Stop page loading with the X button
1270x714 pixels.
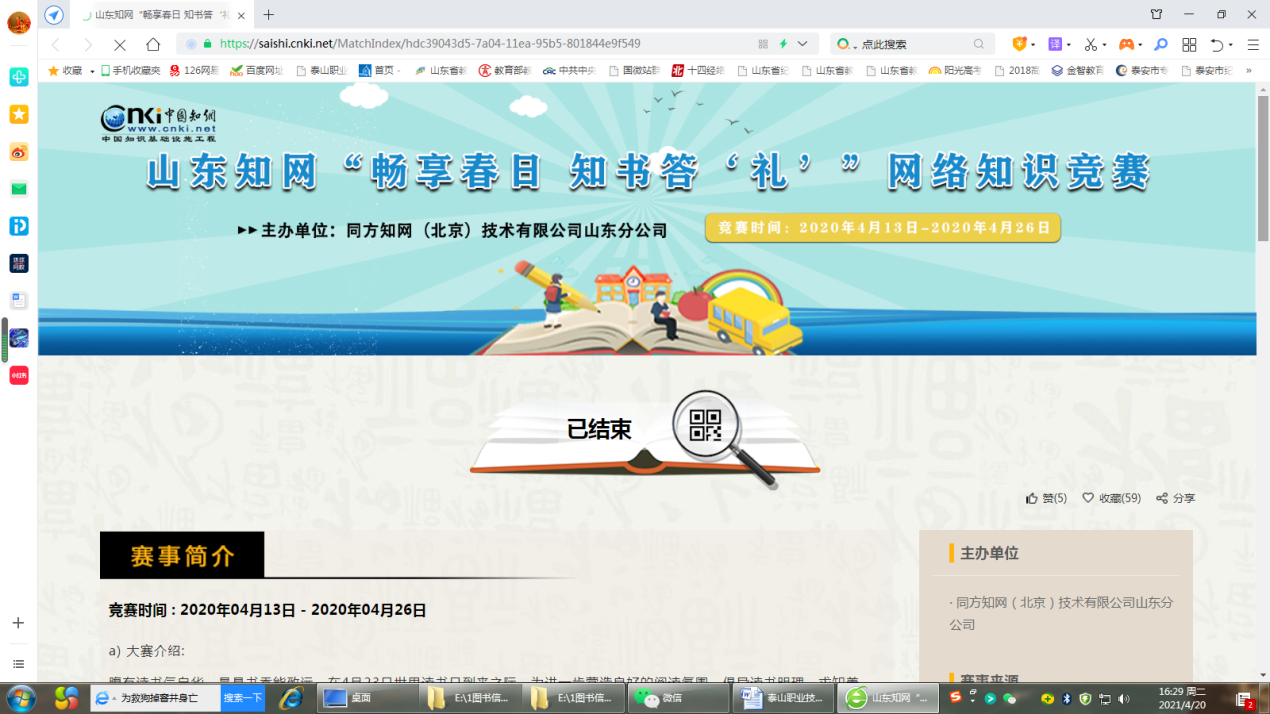pos(120,44)
